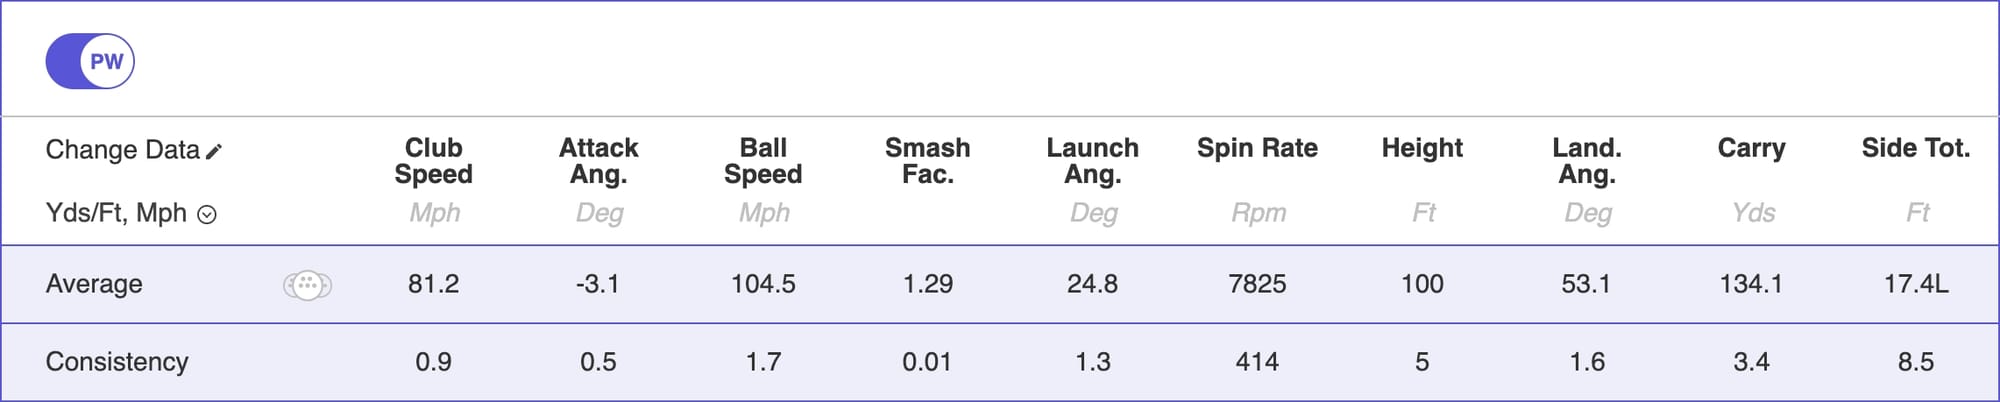Open the Change Data text link

122,150
